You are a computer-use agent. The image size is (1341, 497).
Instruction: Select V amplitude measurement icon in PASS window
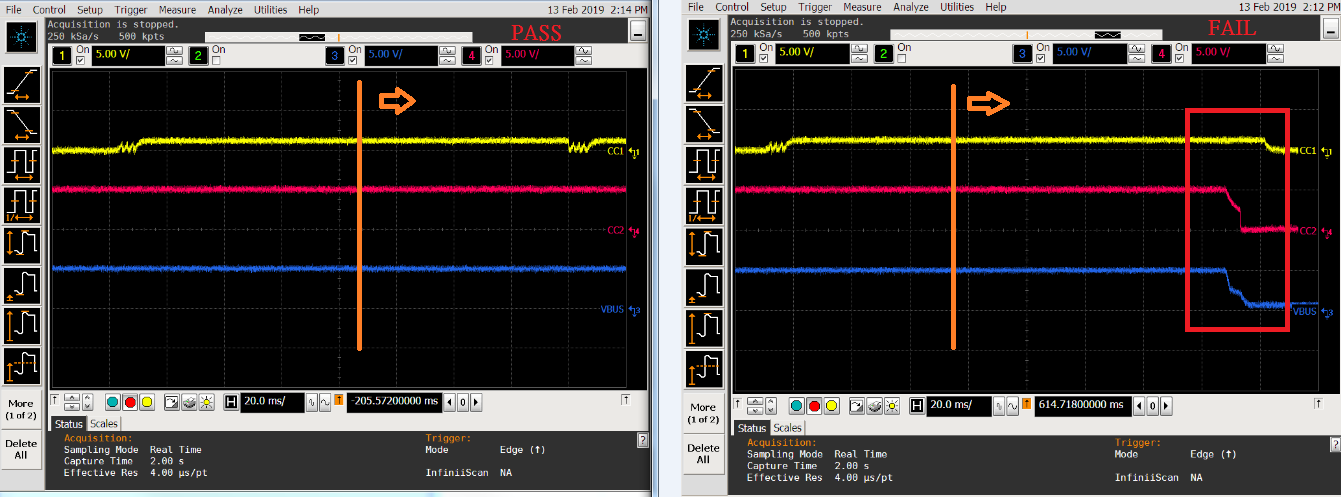tap(22, 325)
